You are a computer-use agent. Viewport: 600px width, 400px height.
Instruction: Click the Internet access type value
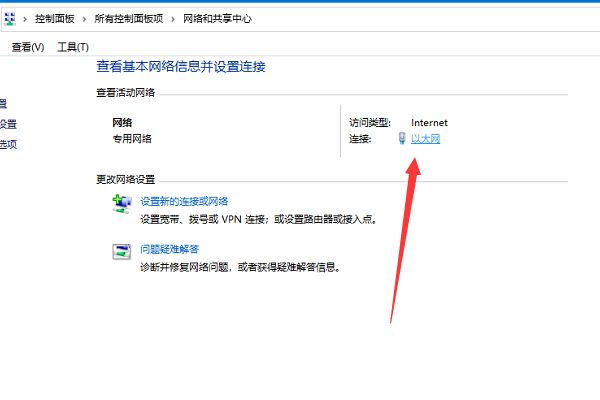click(x=429, y=122)
